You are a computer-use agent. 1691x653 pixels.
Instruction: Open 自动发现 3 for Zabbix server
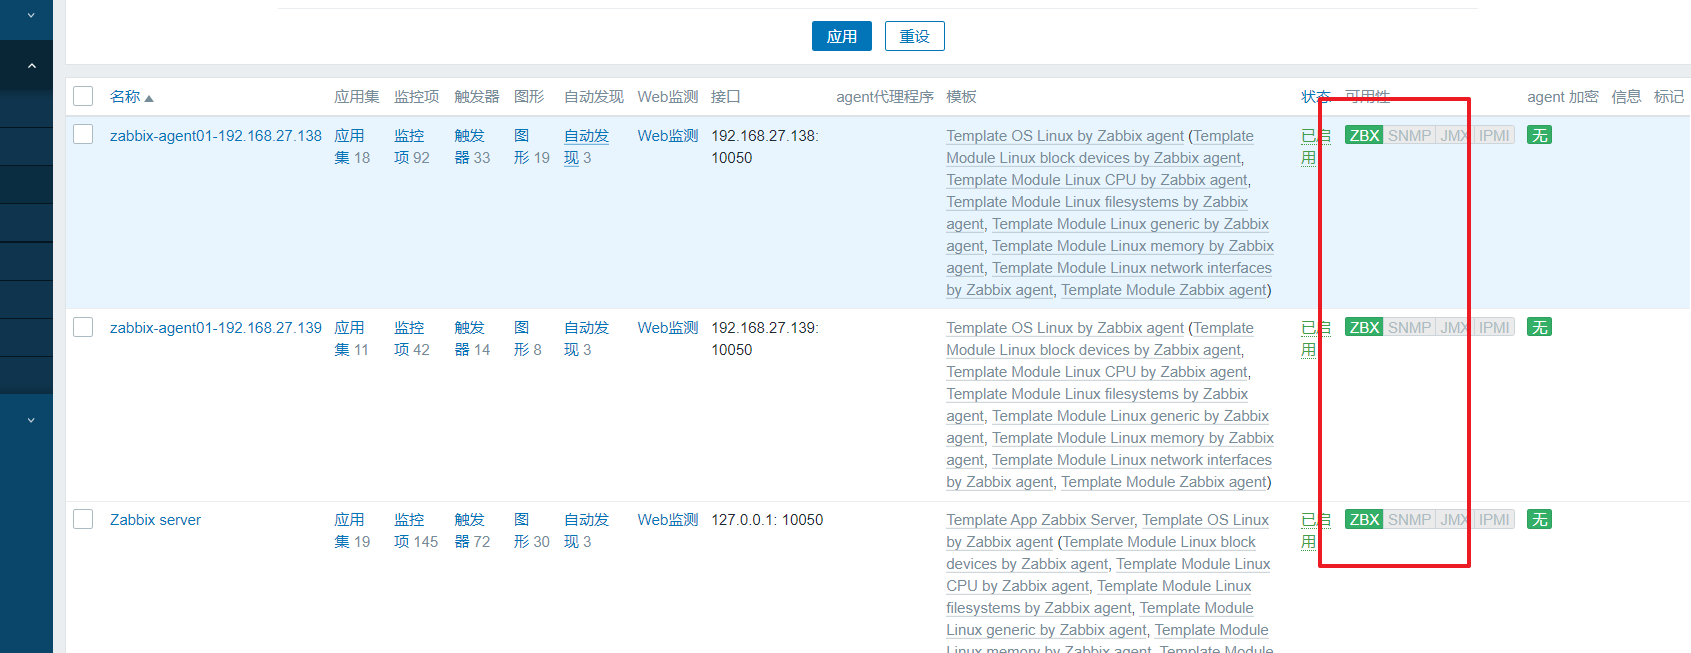586,530
